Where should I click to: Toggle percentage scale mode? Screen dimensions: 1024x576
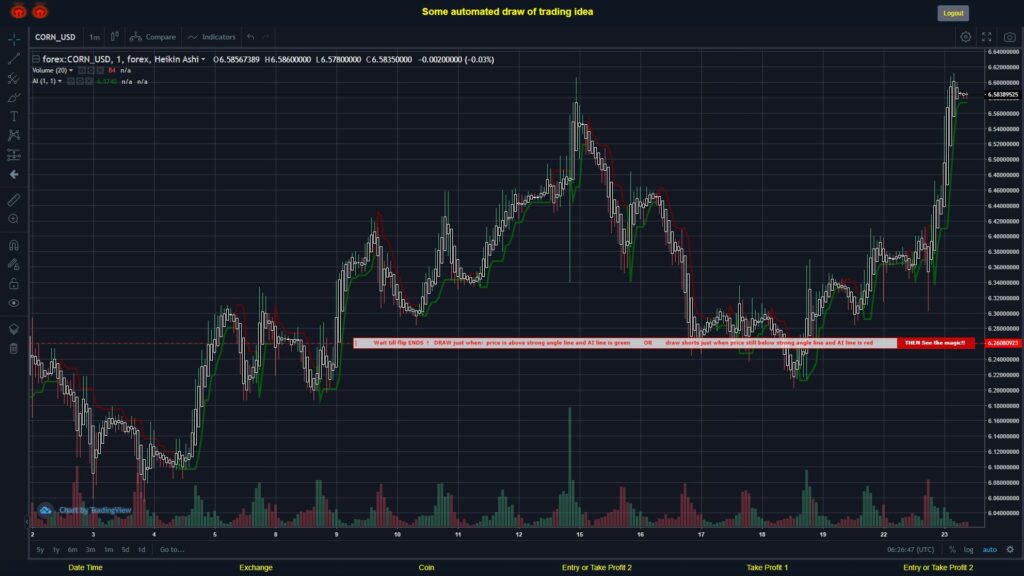pos(952,550)
